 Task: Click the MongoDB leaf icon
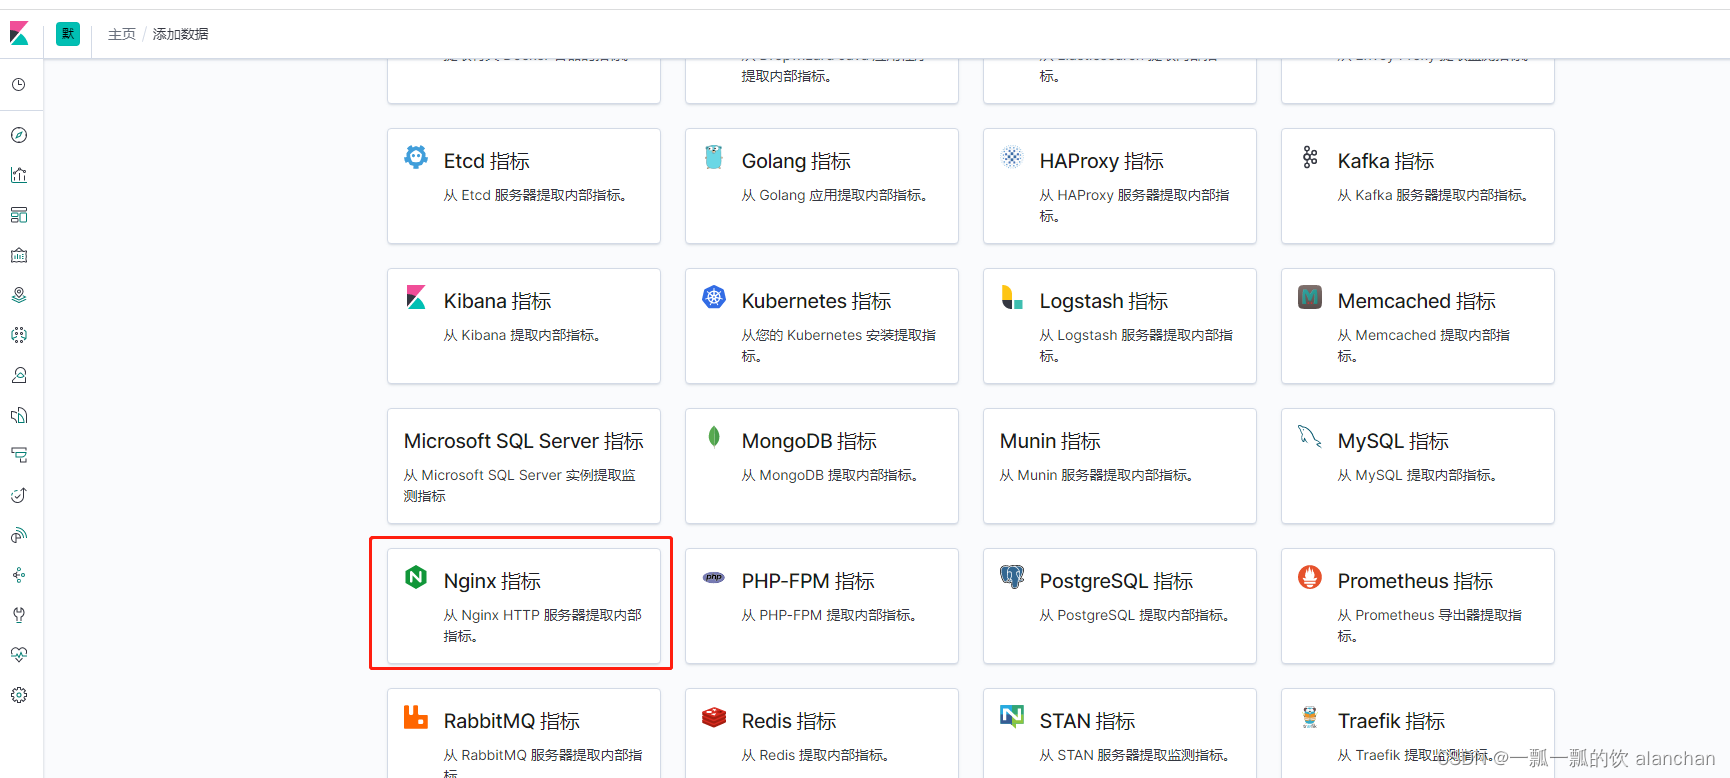click(714, 437)
